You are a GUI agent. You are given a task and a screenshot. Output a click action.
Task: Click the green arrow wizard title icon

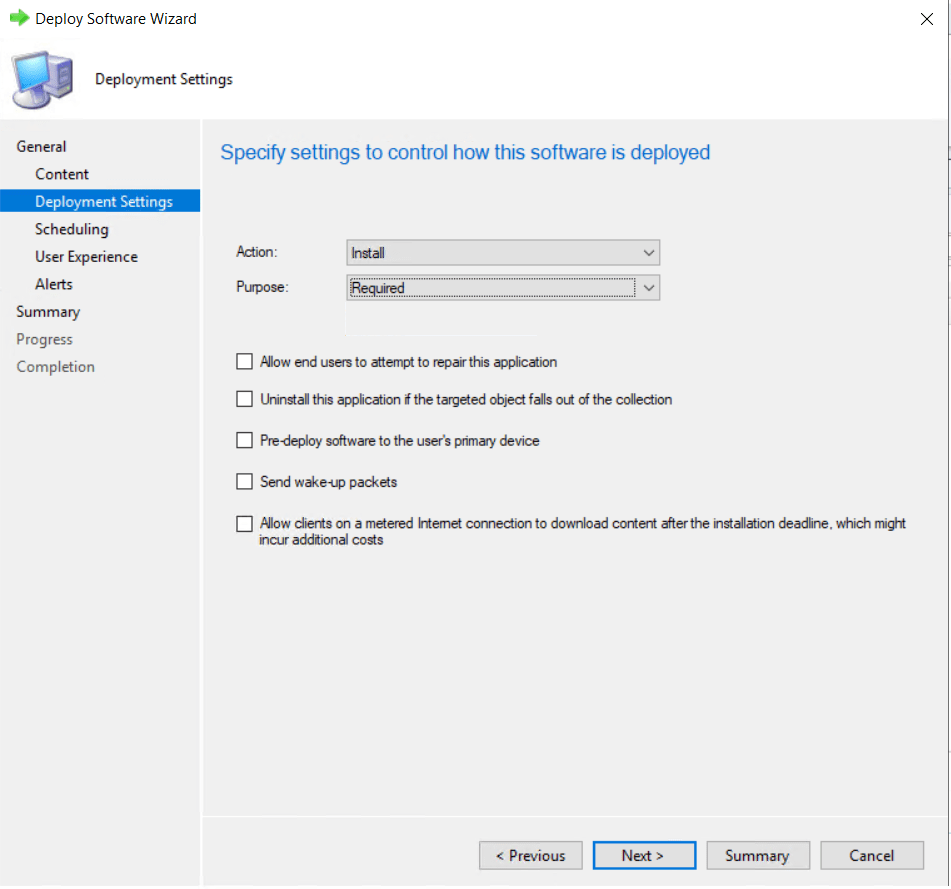click(x=18, y=18)
